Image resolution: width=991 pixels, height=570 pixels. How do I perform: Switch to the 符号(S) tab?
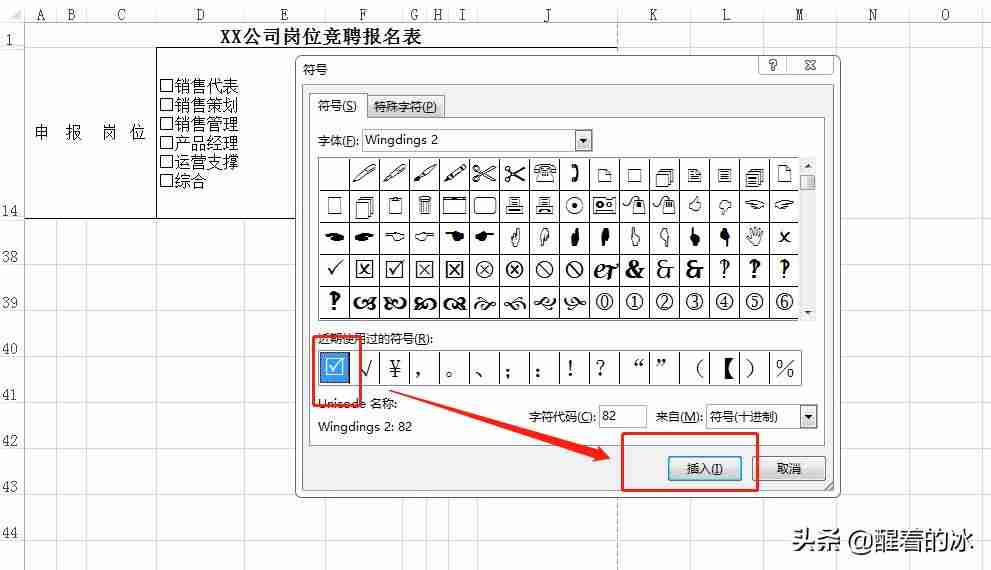click(x=337, y=106)
